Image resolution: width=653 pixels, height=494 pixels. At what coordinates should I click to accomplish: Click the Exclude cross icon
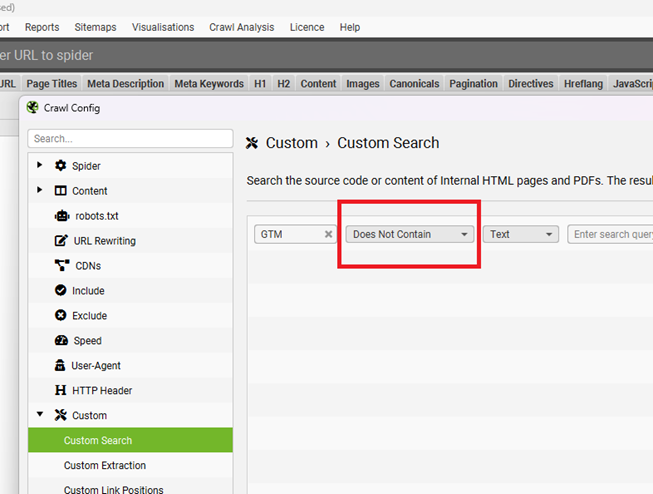[60, 315]
